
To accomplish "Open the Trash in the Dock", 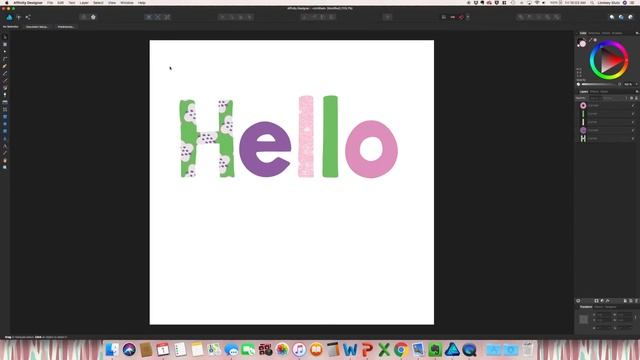I will [528, 350].
